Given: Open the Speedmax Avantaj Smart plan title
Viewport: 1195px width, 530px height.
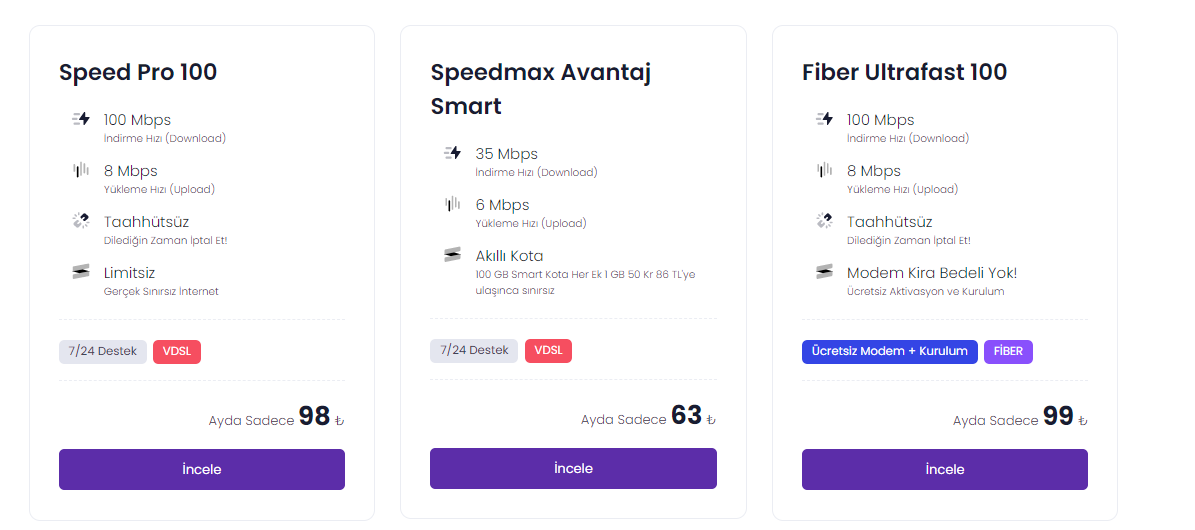Looking at the screenshot, I should tap(541, 89).
